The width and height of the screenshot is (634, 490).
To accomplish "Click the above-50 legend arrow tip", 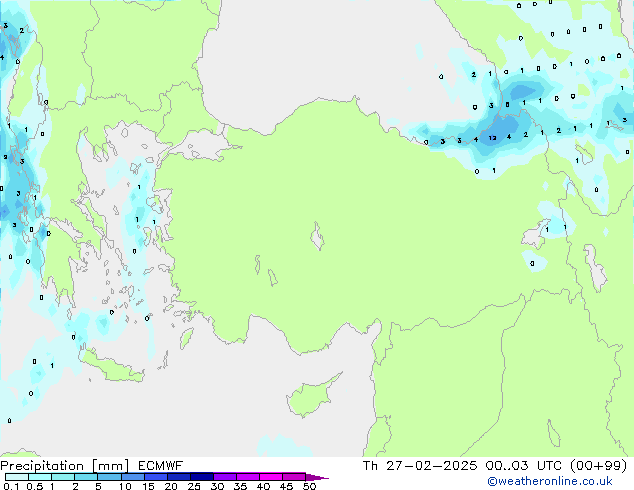I will coord(317,477).
